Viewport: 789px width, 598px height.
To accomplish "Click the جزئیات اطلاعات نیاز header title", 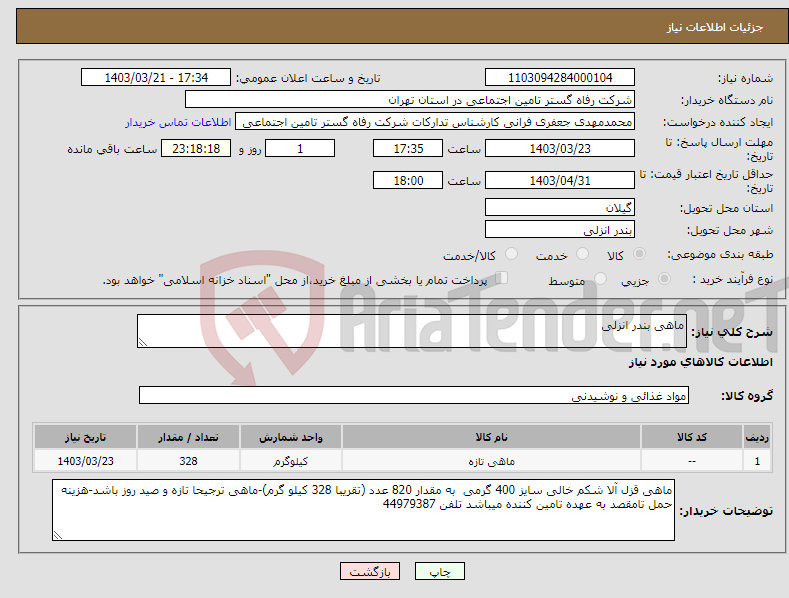I will point(715,27).
